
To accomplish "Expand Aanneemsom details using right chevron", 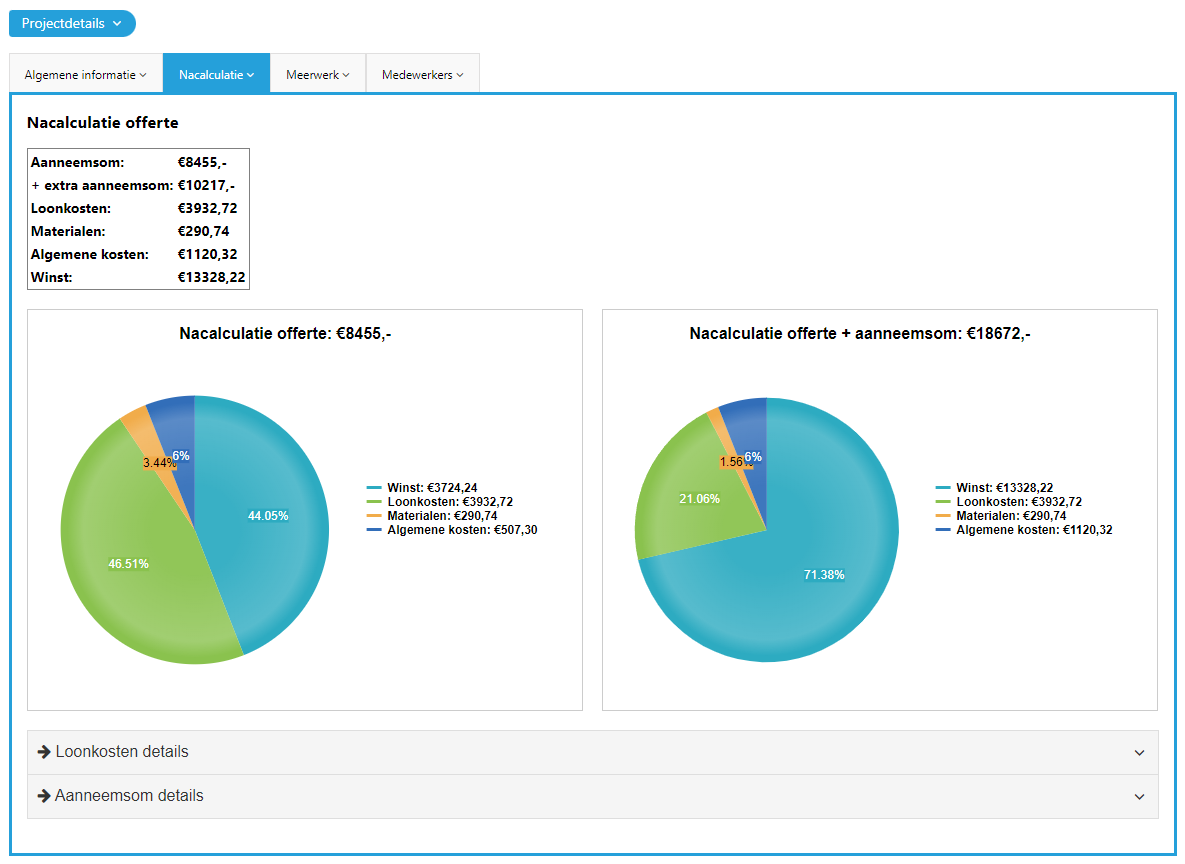I will click(1139, 797).
